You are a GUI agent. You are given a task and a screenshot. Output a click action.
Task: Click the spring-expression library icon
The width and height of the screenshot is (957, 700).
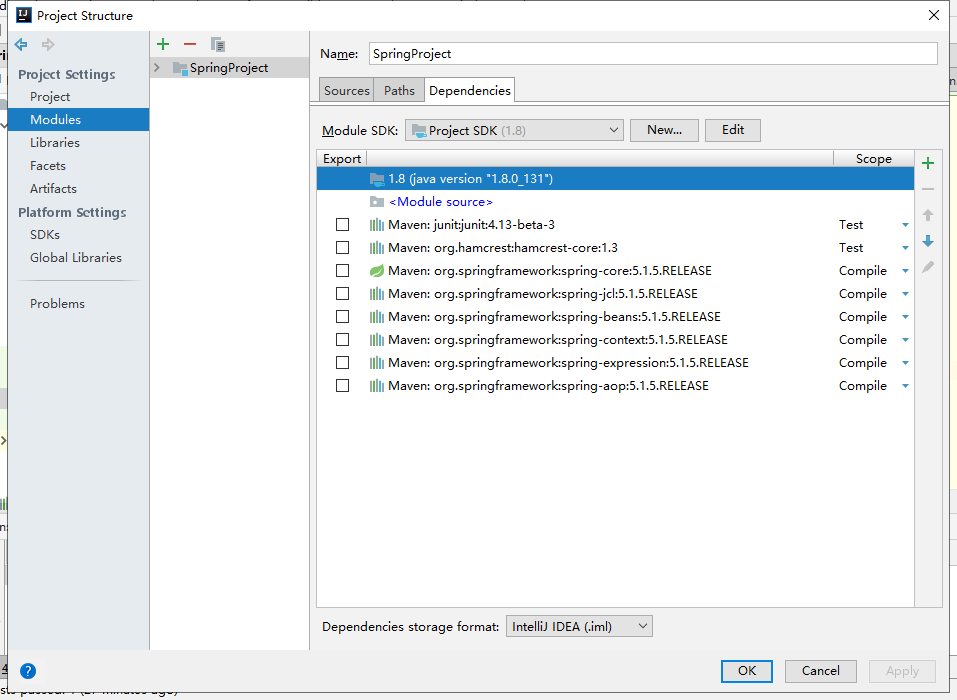tap(377, 363)
